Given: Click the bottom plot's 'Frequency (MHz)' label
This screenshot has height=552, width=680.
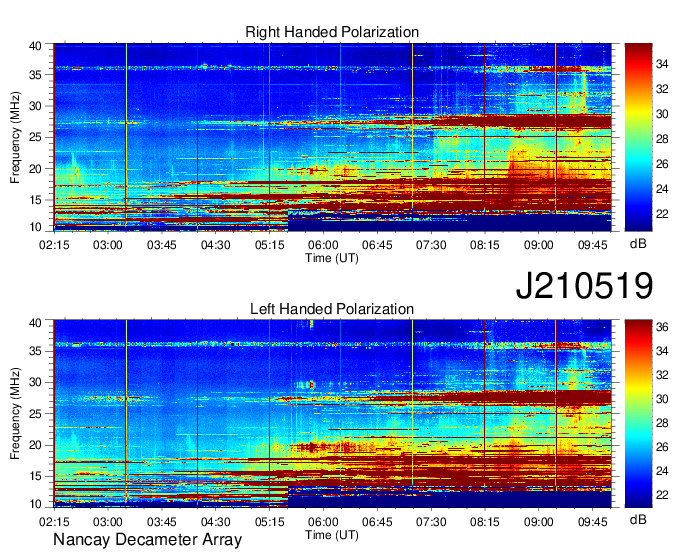Looking at the screenshot, I should click(15, 414).
